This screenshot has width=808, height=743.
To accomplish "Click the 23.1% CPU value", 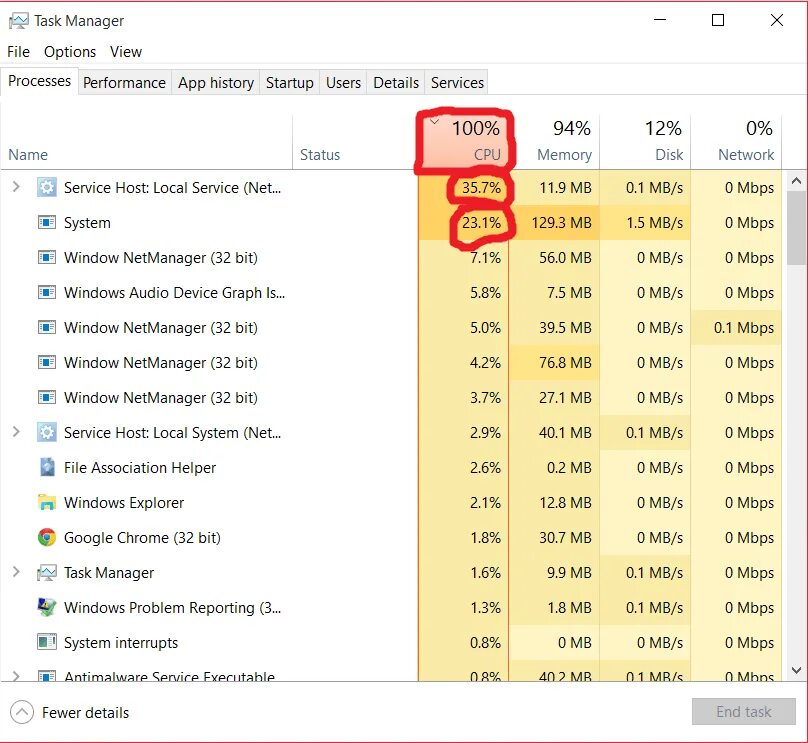I will click(x=481, y=223).
